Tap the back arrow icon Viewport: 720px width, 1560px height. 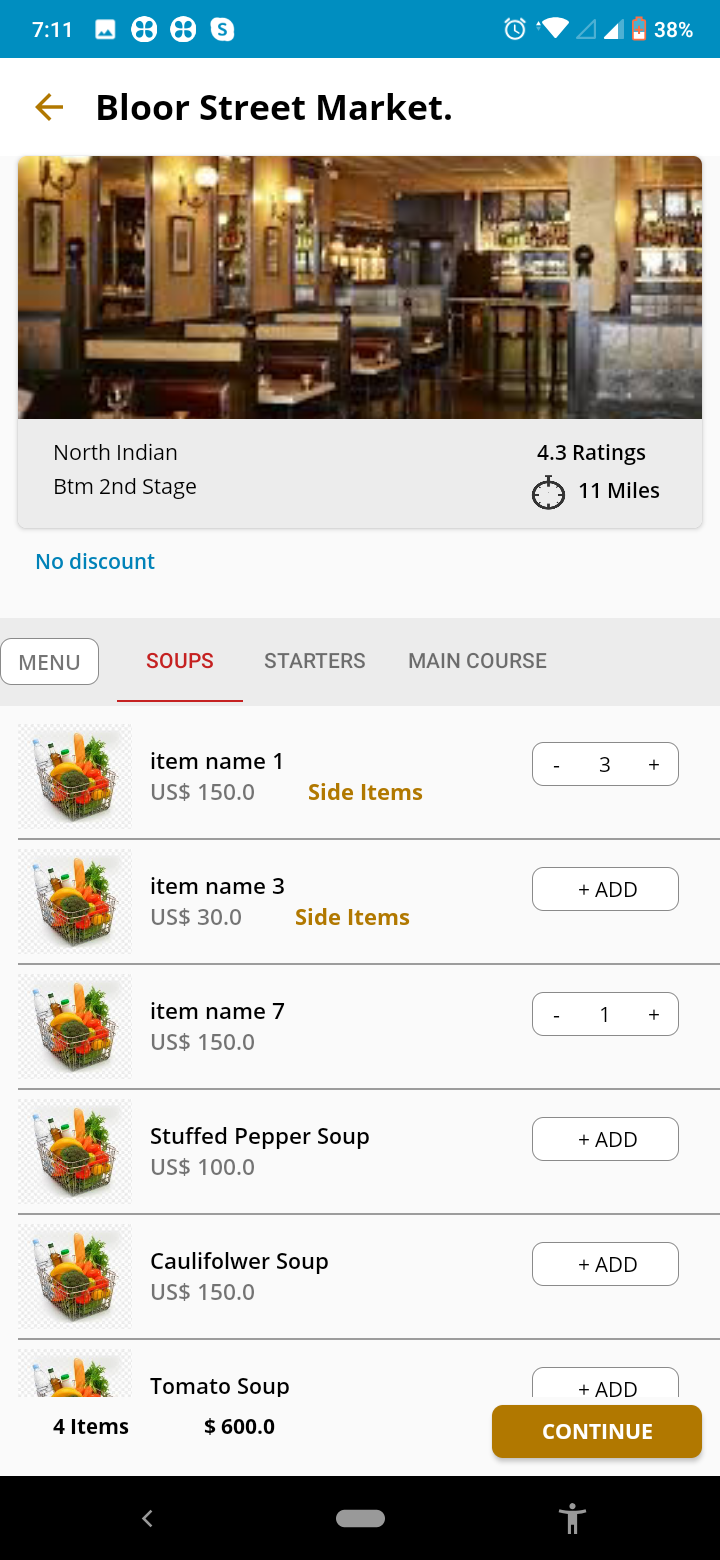(x=49, y=107)
